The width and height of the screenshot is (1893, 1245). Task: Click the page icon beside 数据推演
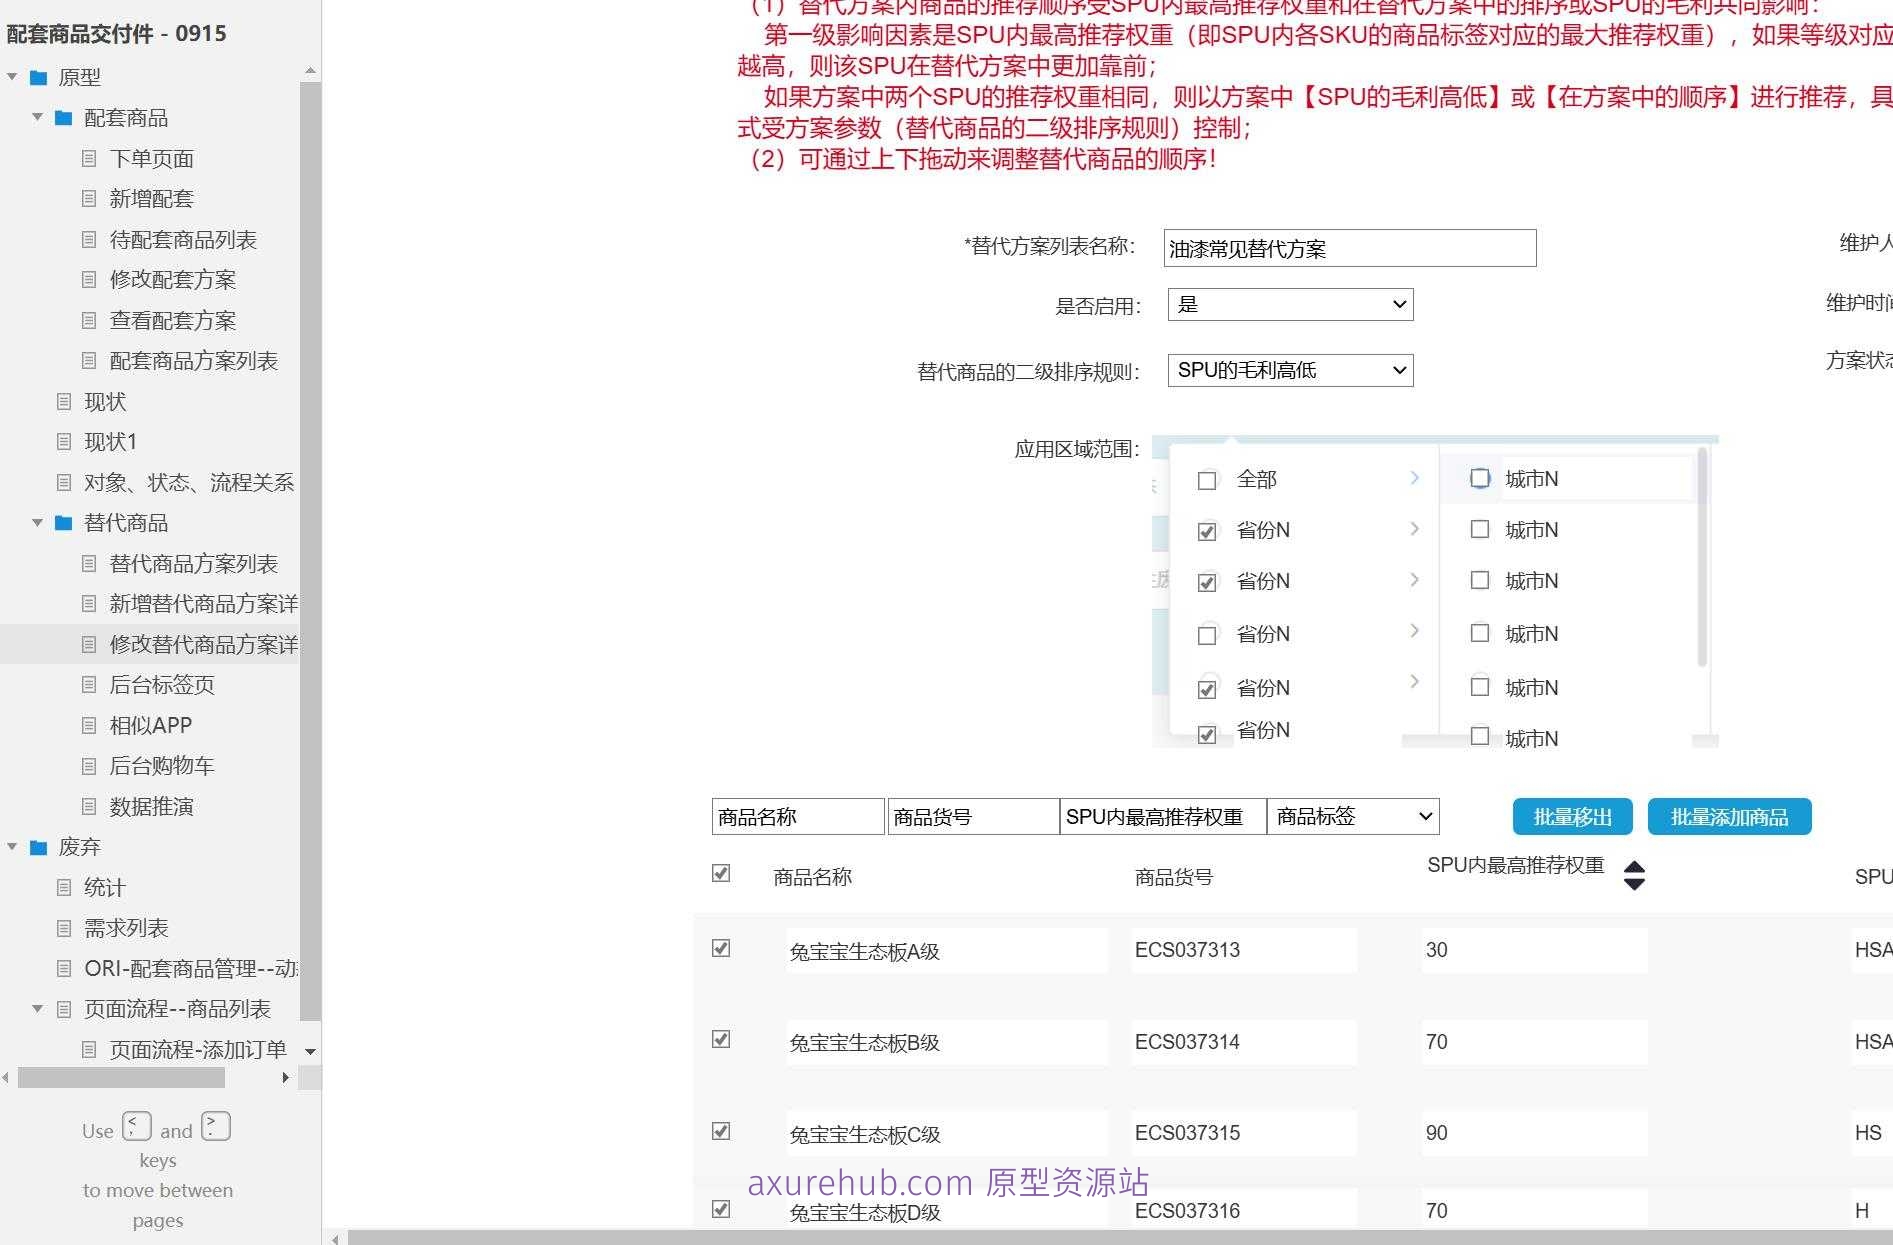90,806
